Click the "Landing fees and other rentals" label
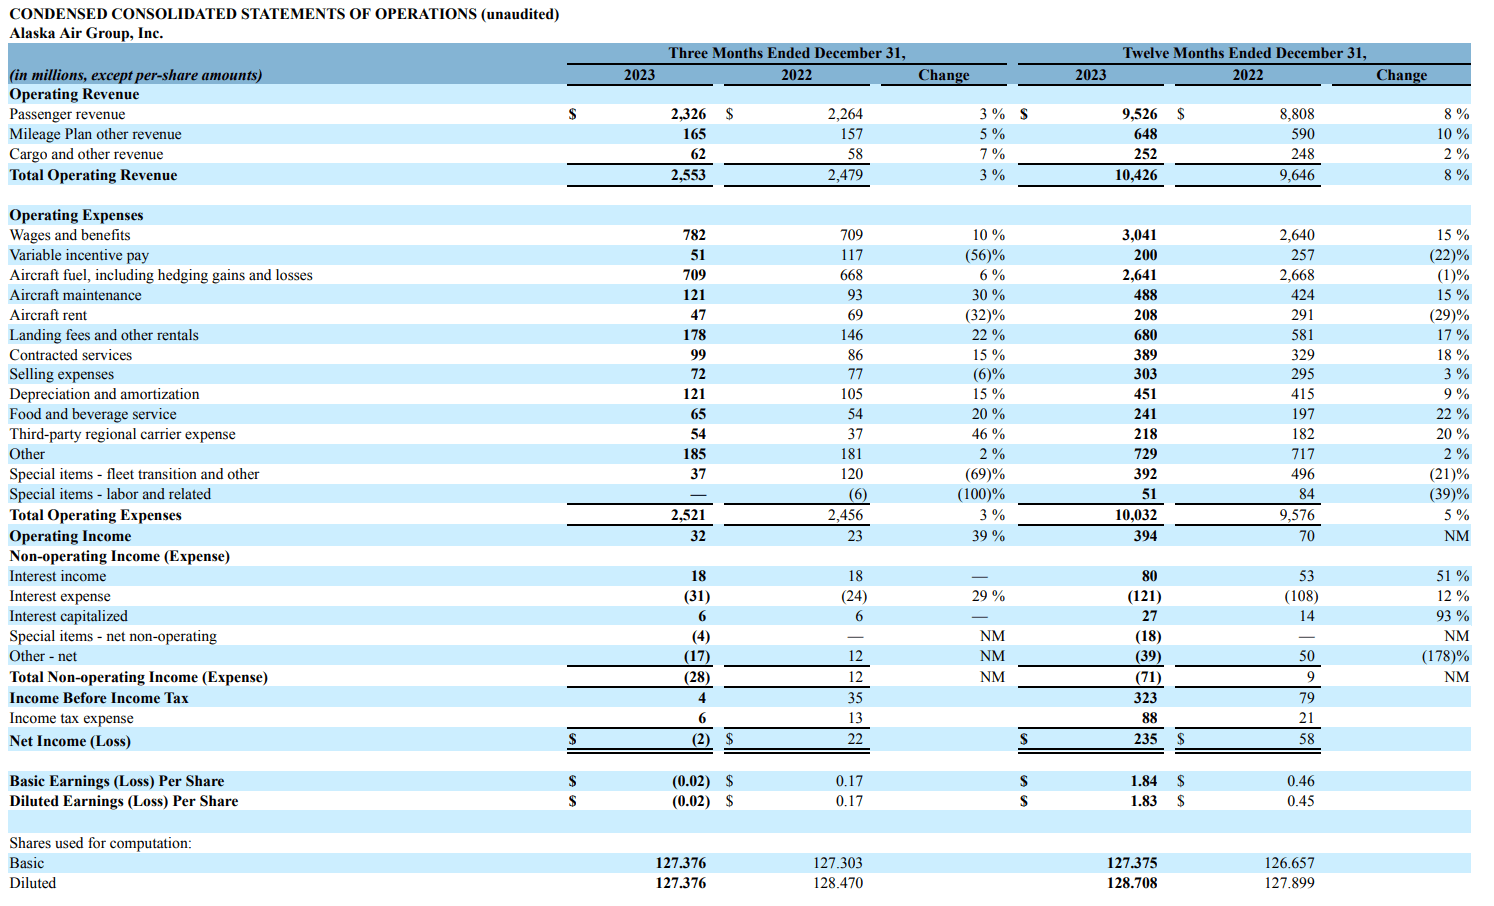Viewport: 1494px width, 906px height. coord(104,335)
